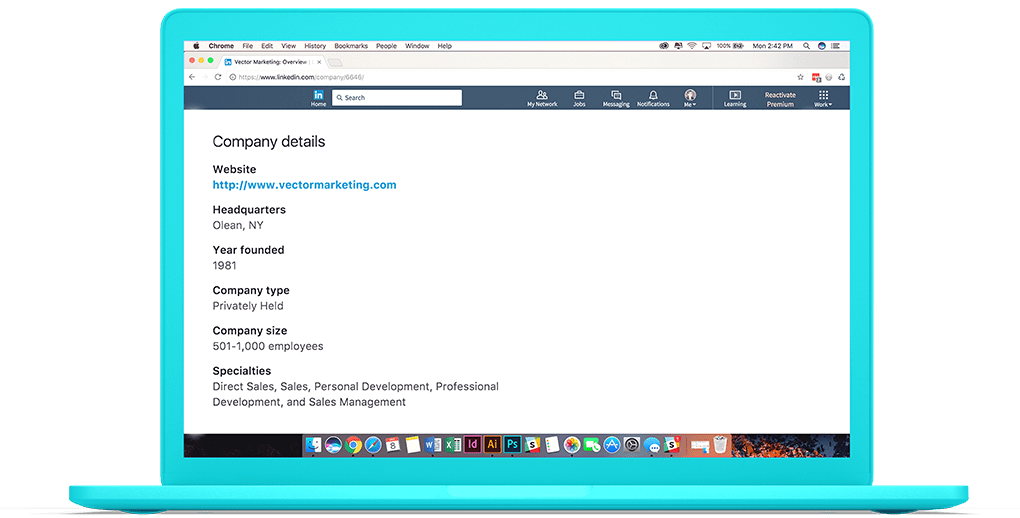Open Spotlight search in menu bar
Screen dimensions: 1020x518
(807, 46)
